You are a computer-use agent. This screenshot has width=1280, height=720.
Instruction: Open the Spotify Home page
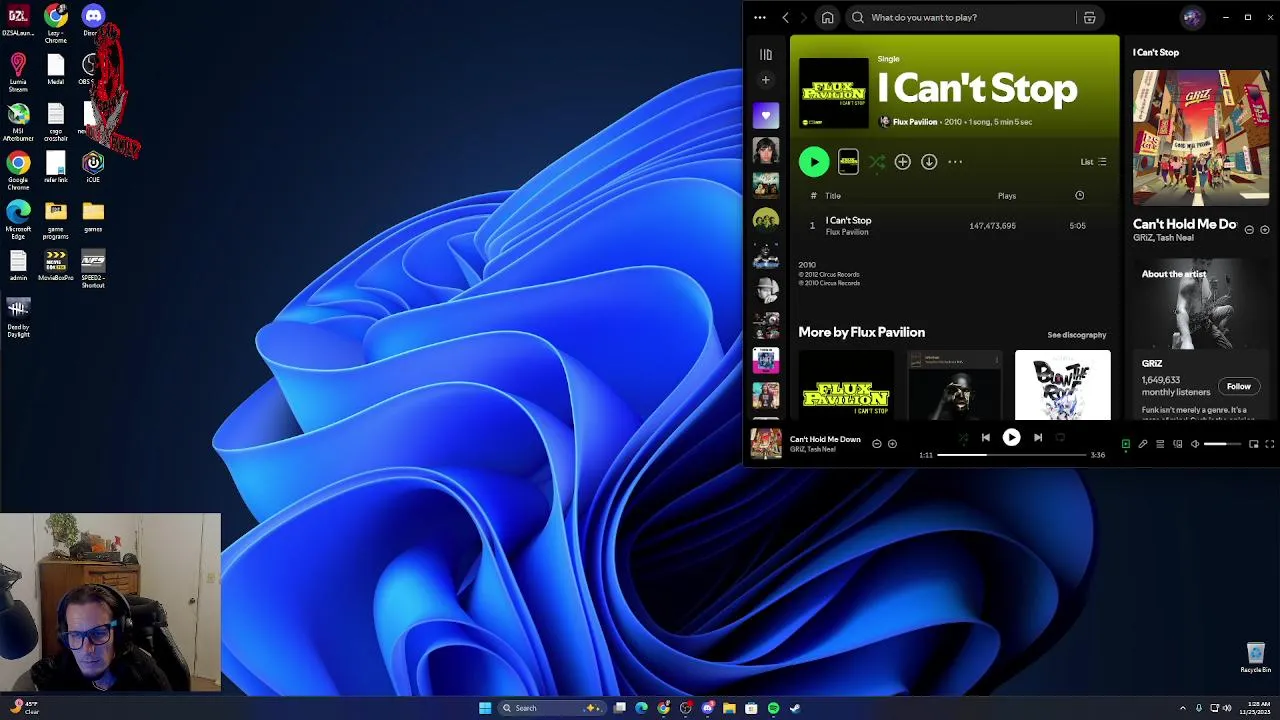(828, 17)
